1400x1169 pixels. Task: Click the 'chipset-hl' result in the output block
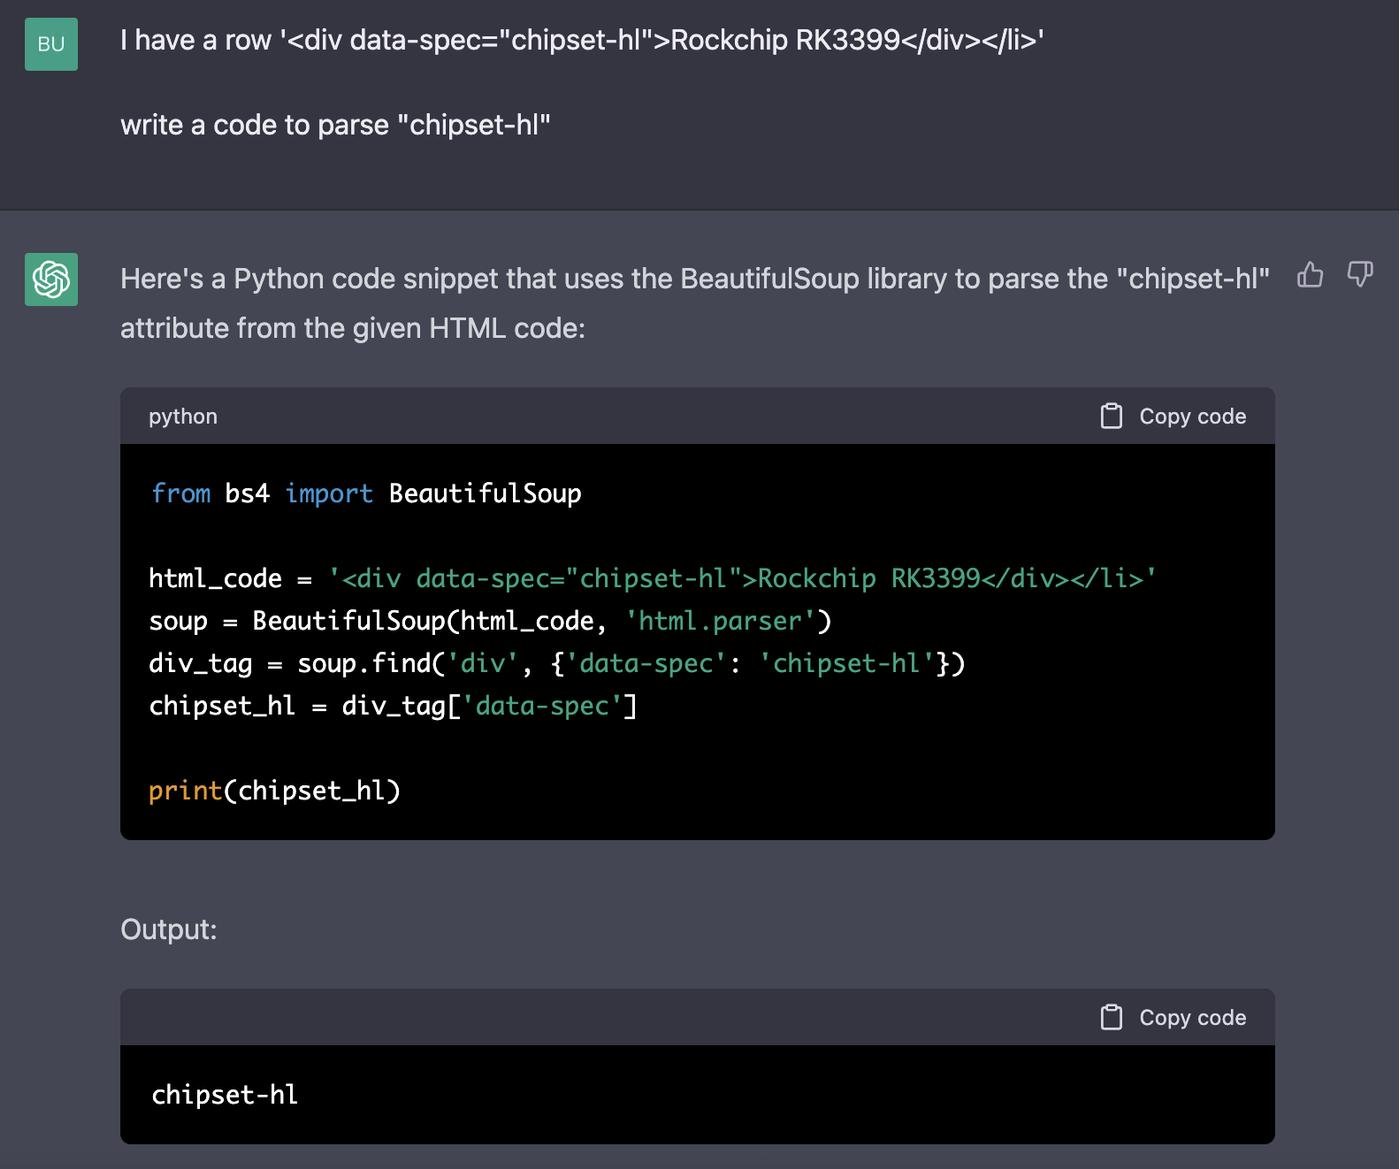tap(224, 1094)
